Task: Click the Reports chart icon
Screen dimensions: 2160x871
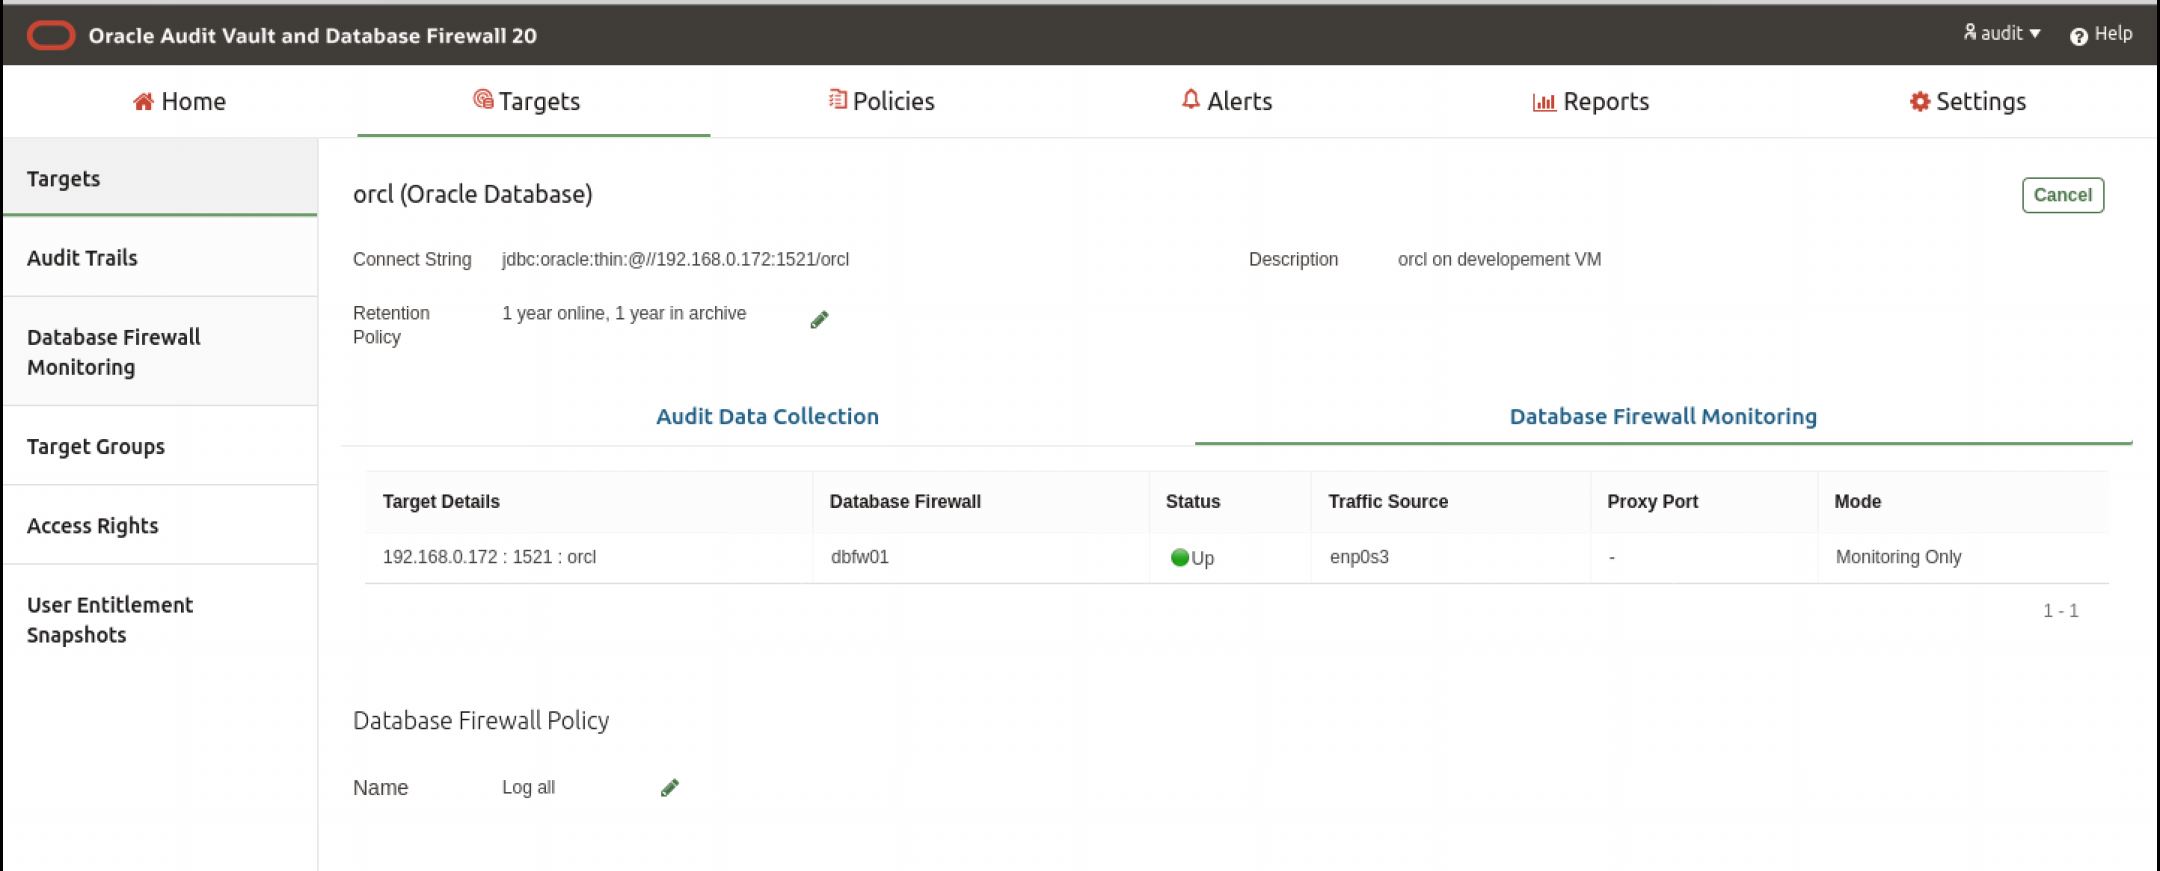Action: click(1544, 102)
